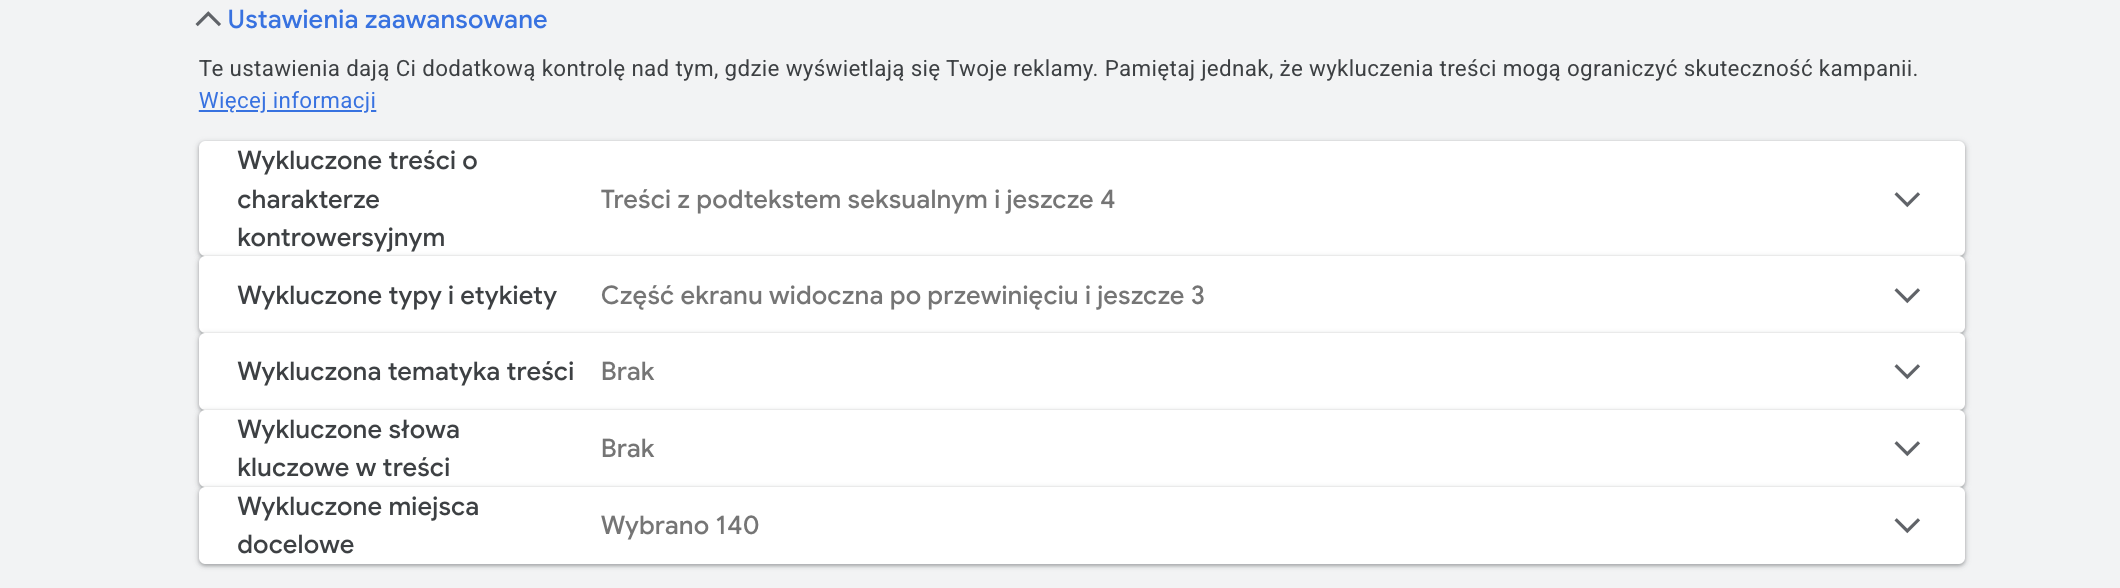Click blank space in Wykluczone miejsca docelowe row
Screen dimensions: 2120x588
coord(1300,526)
